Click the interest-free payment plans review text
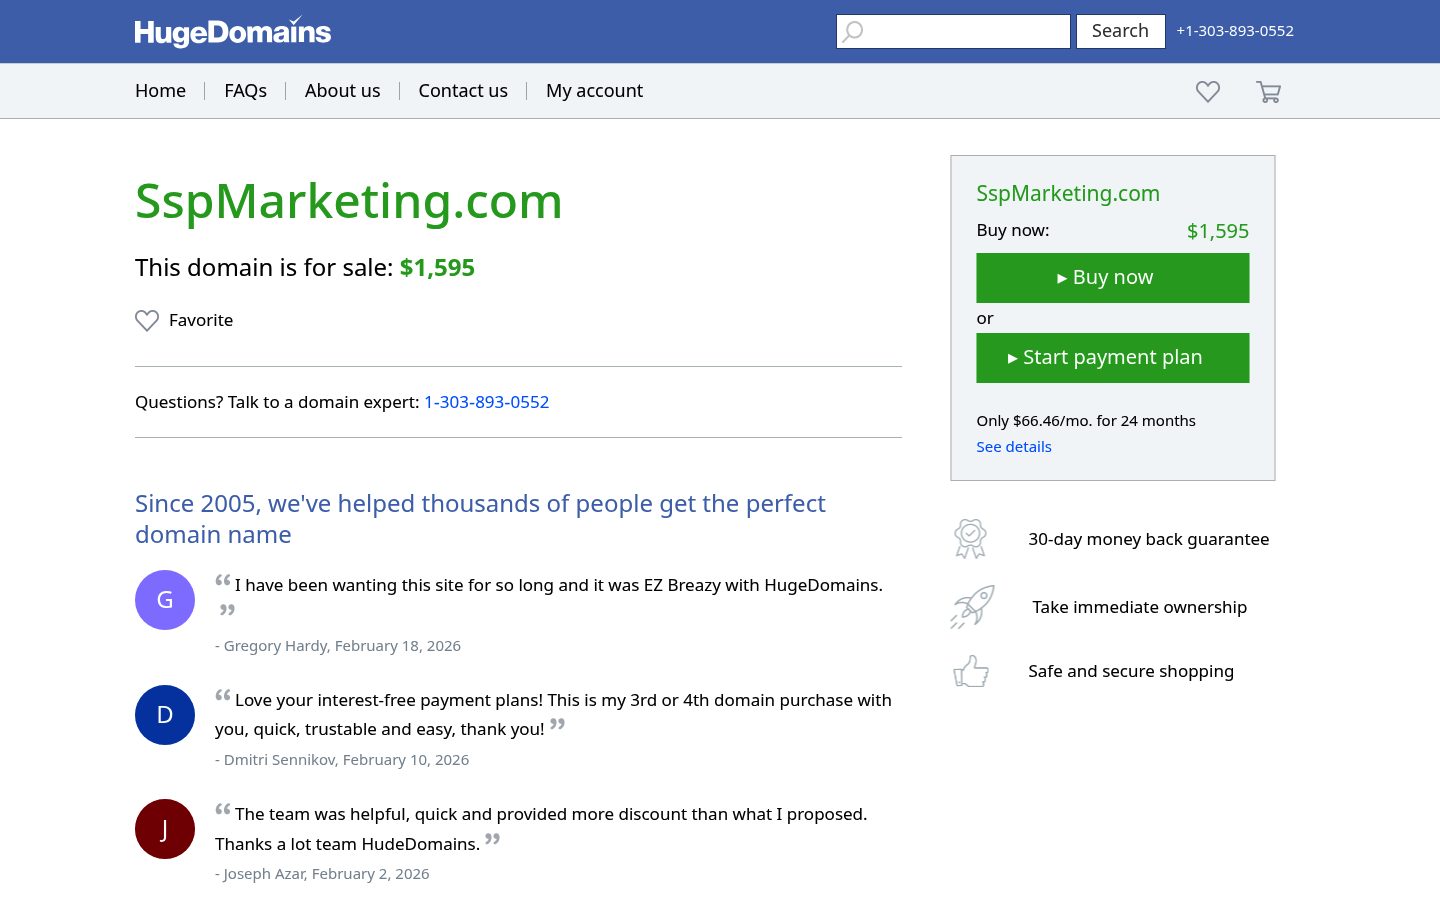 (553, 714)
